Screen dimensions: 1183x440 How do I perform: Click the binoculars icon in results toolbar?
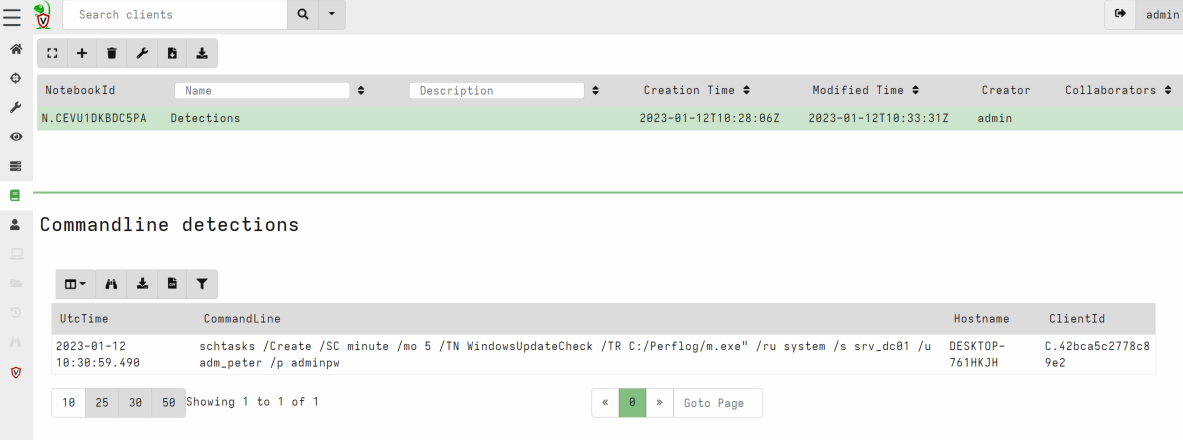tap(111, 284)
